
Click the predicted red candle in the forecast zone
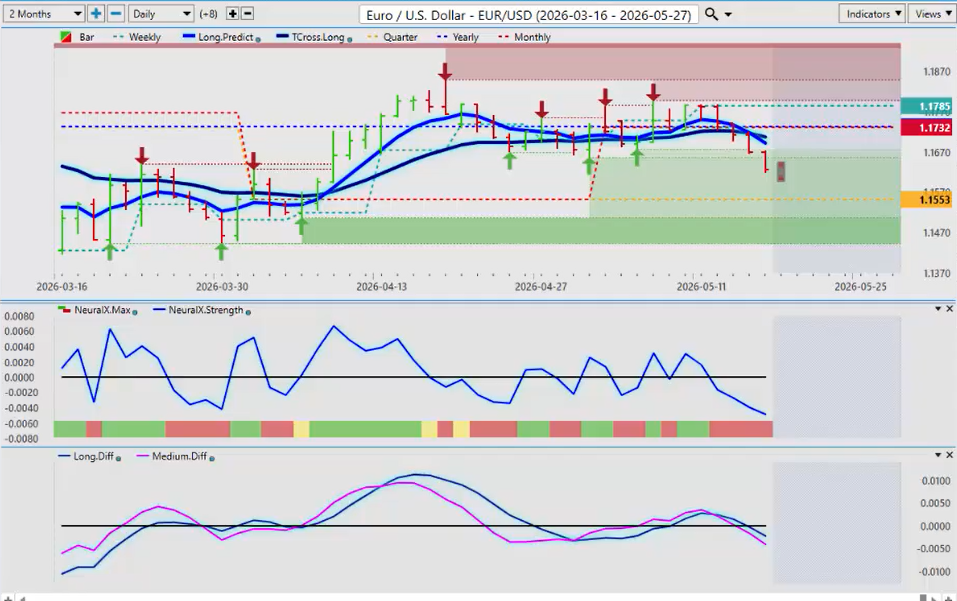(x=781, y=171)
